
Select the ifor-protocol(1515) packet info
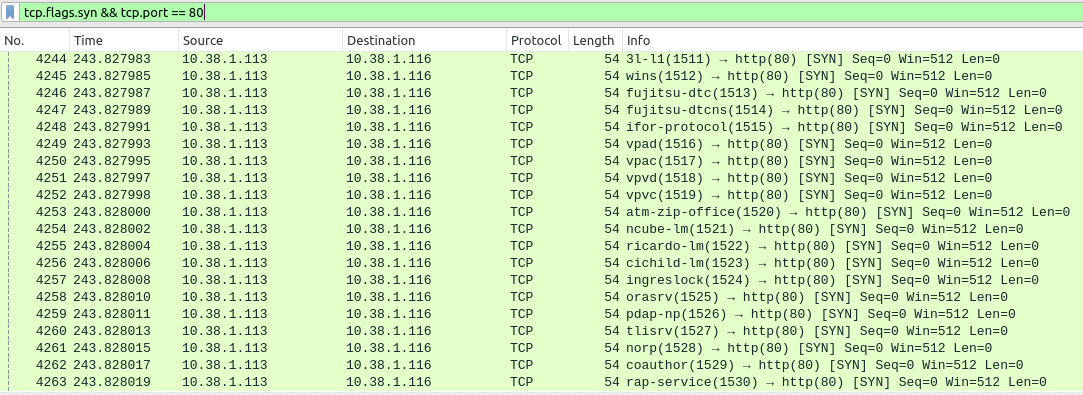(844, 127)
